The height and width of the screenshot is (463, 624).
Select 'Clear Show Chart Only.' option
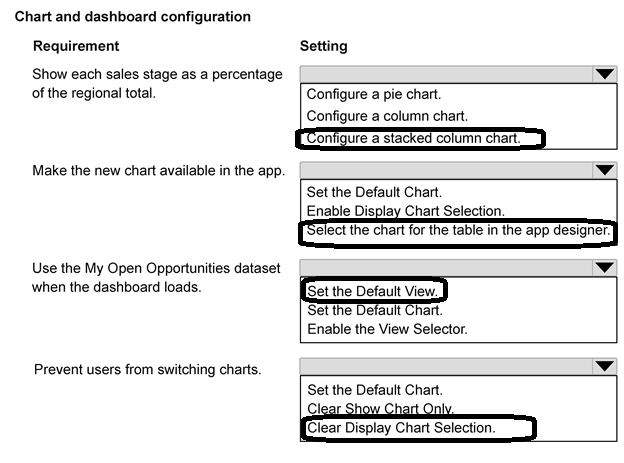[380, 408]
